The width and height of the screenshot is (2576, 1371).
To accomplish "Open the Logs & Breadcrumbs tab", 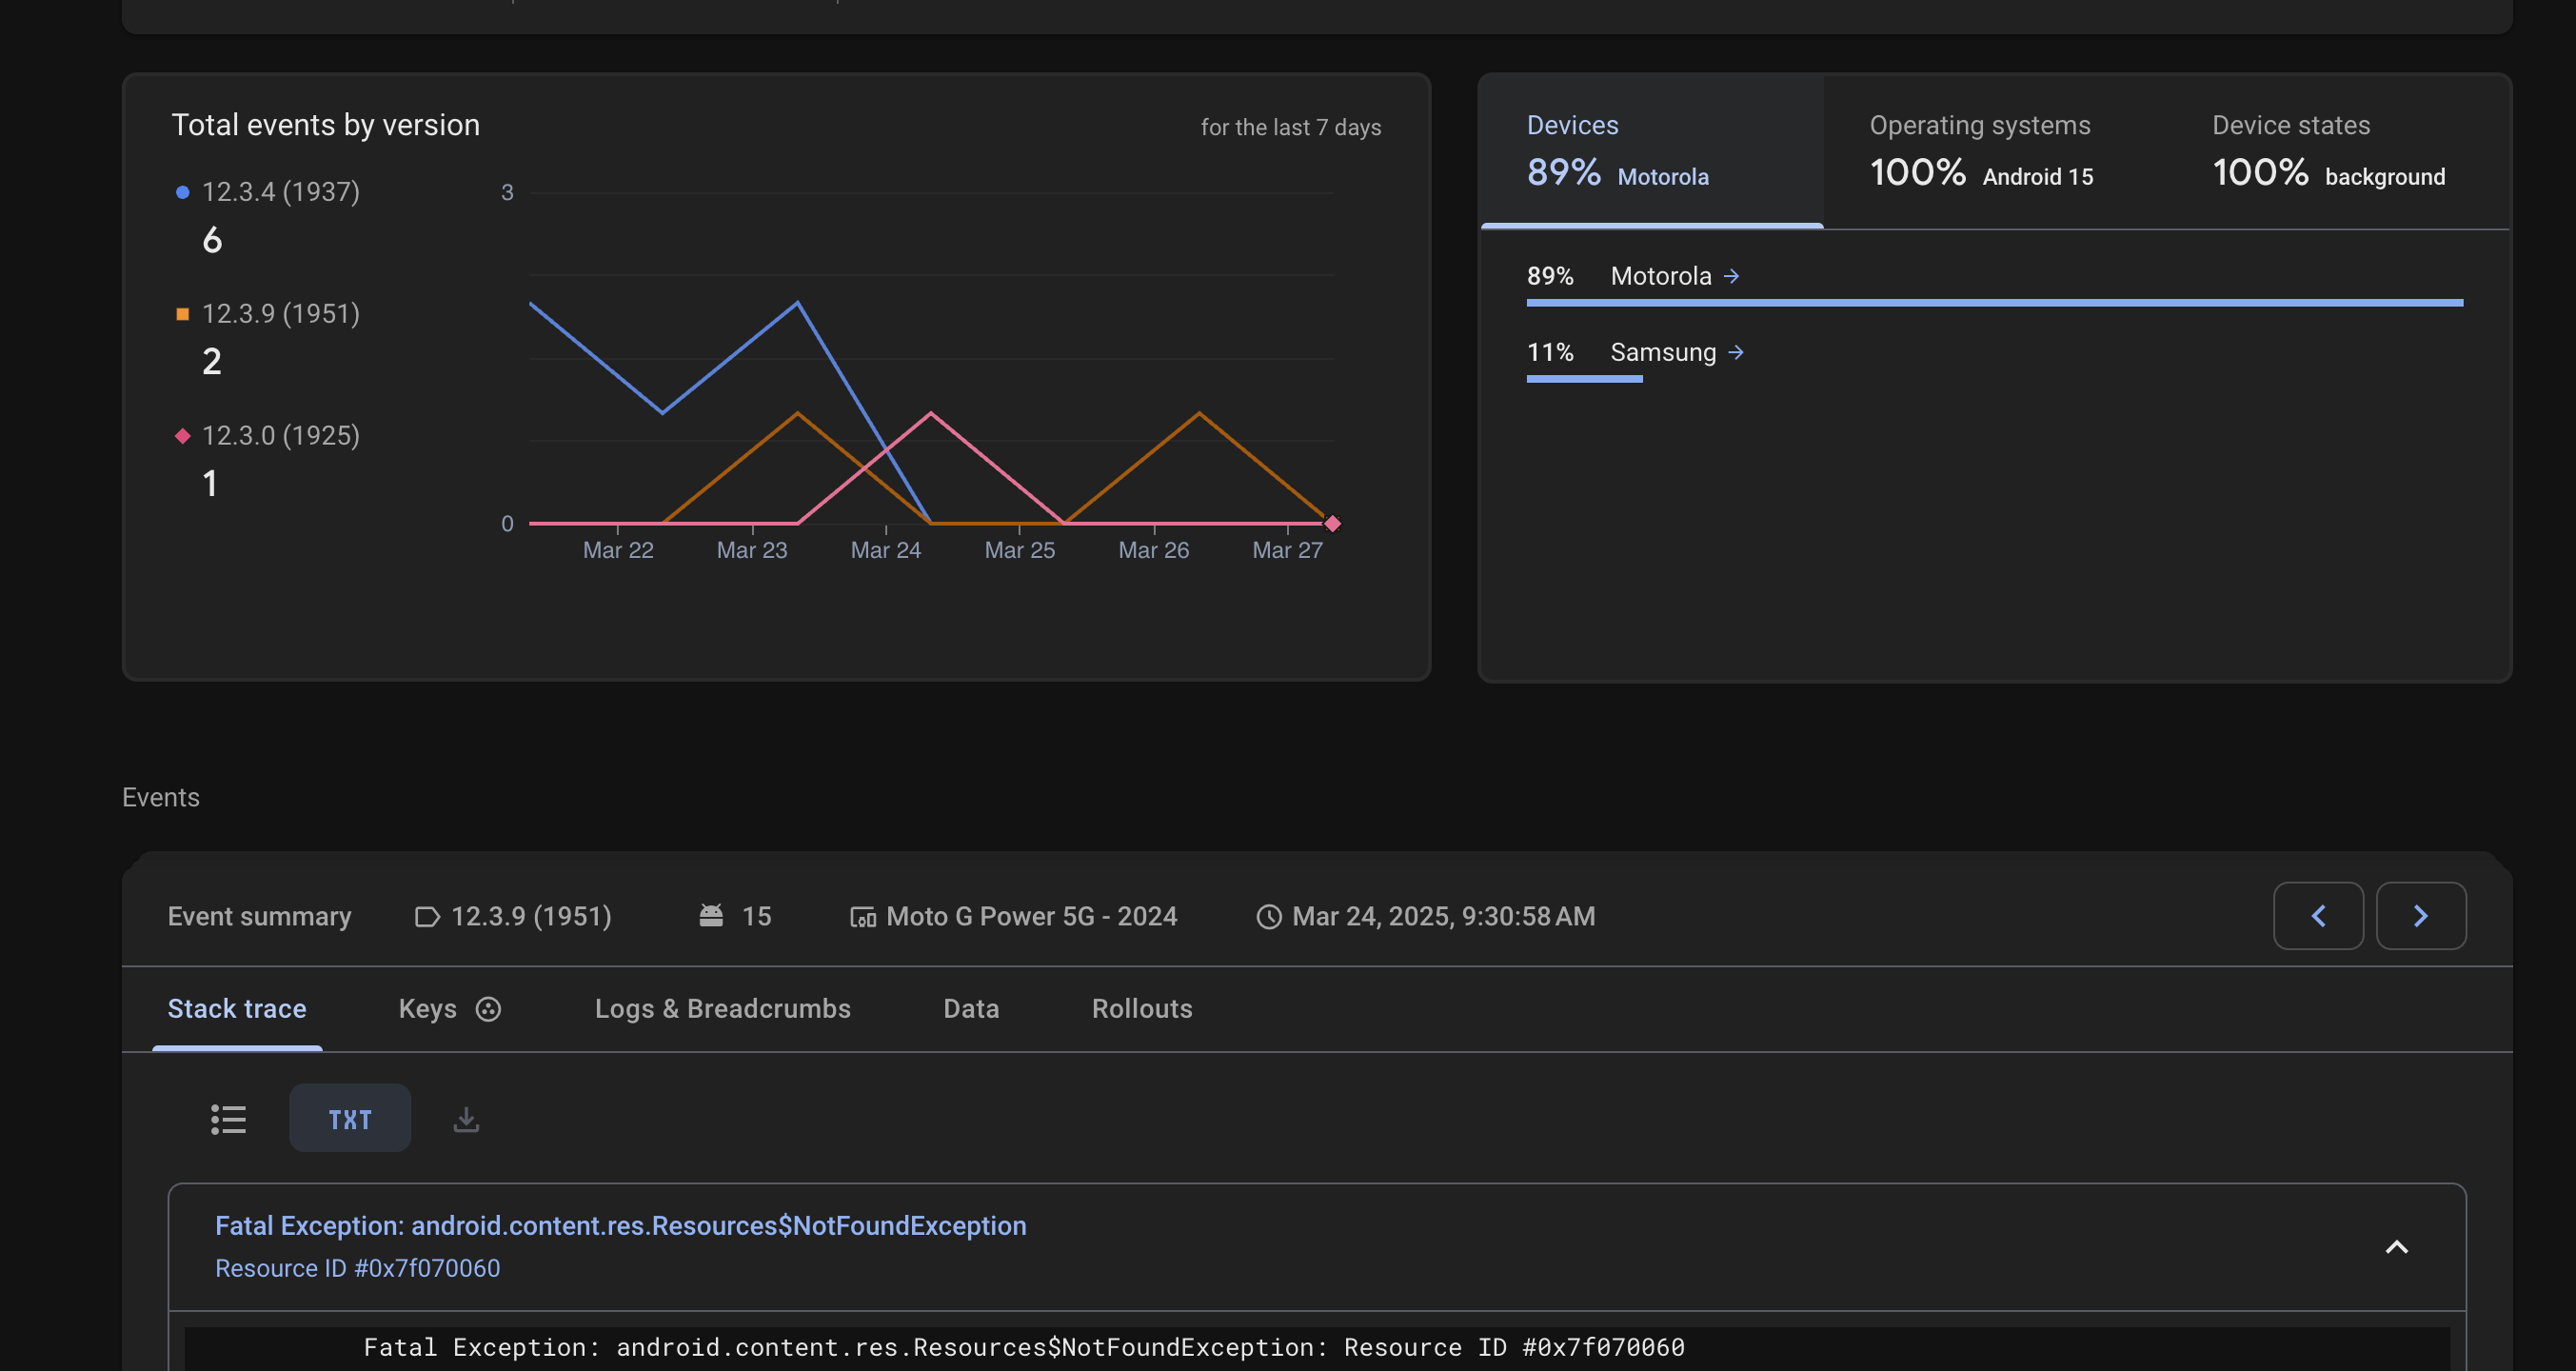I will click(722, 1009).
